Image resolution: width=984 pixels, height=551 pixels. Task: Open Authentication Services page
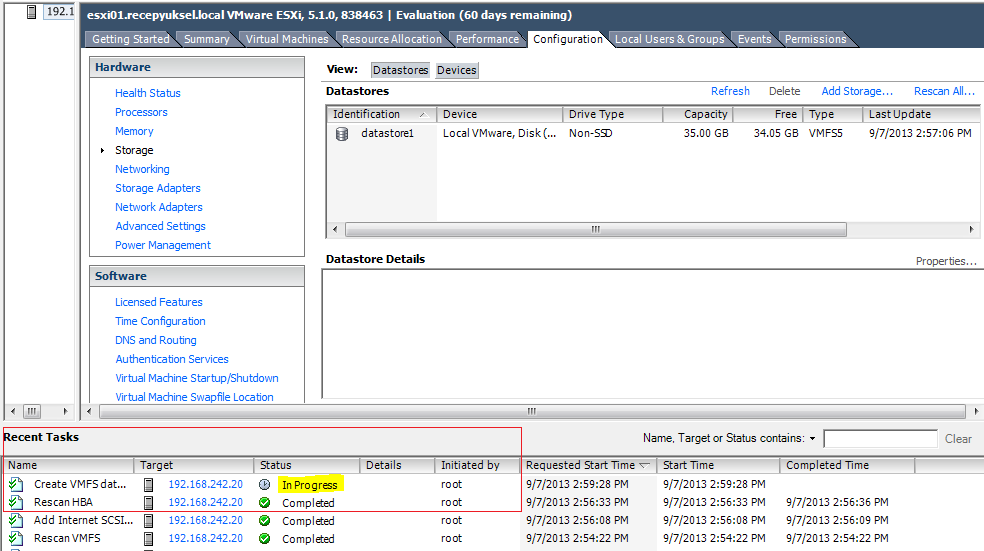(x=172, y=359)
